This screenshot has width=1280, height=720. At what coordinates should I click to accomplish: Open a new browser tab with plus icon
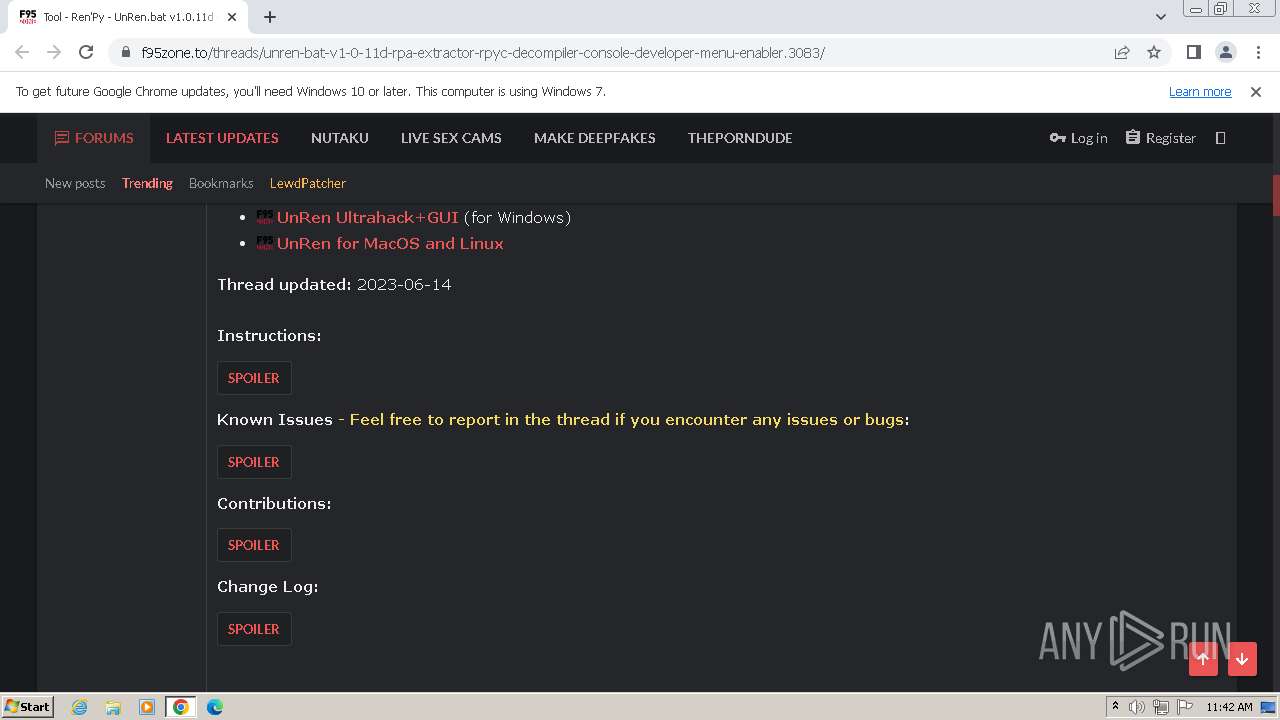(x=270, y=16)
